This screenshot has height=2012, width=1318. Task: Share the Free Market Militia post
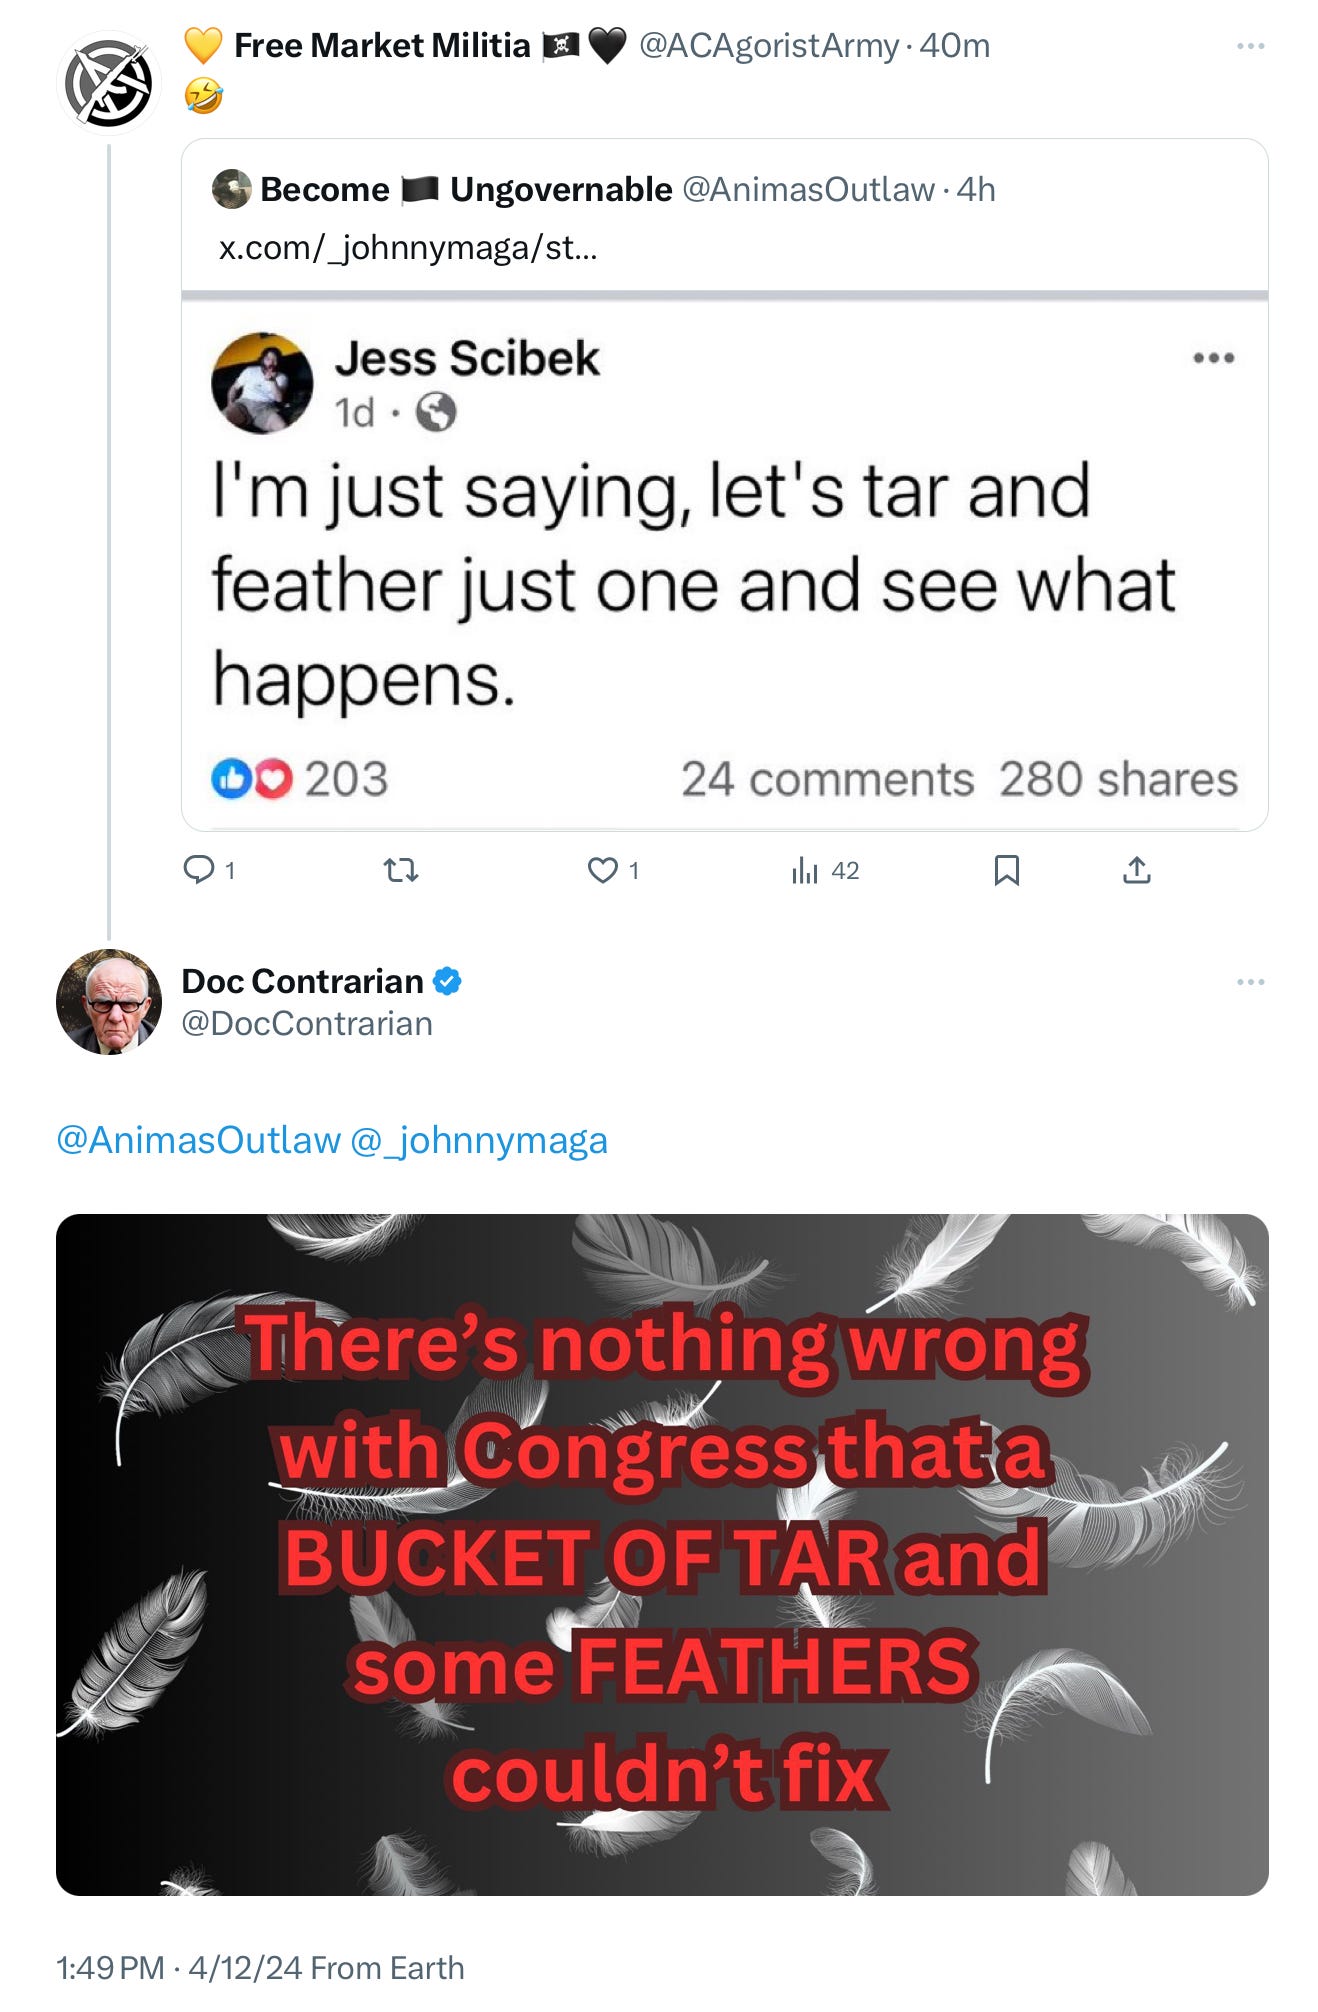[1137, 871]
